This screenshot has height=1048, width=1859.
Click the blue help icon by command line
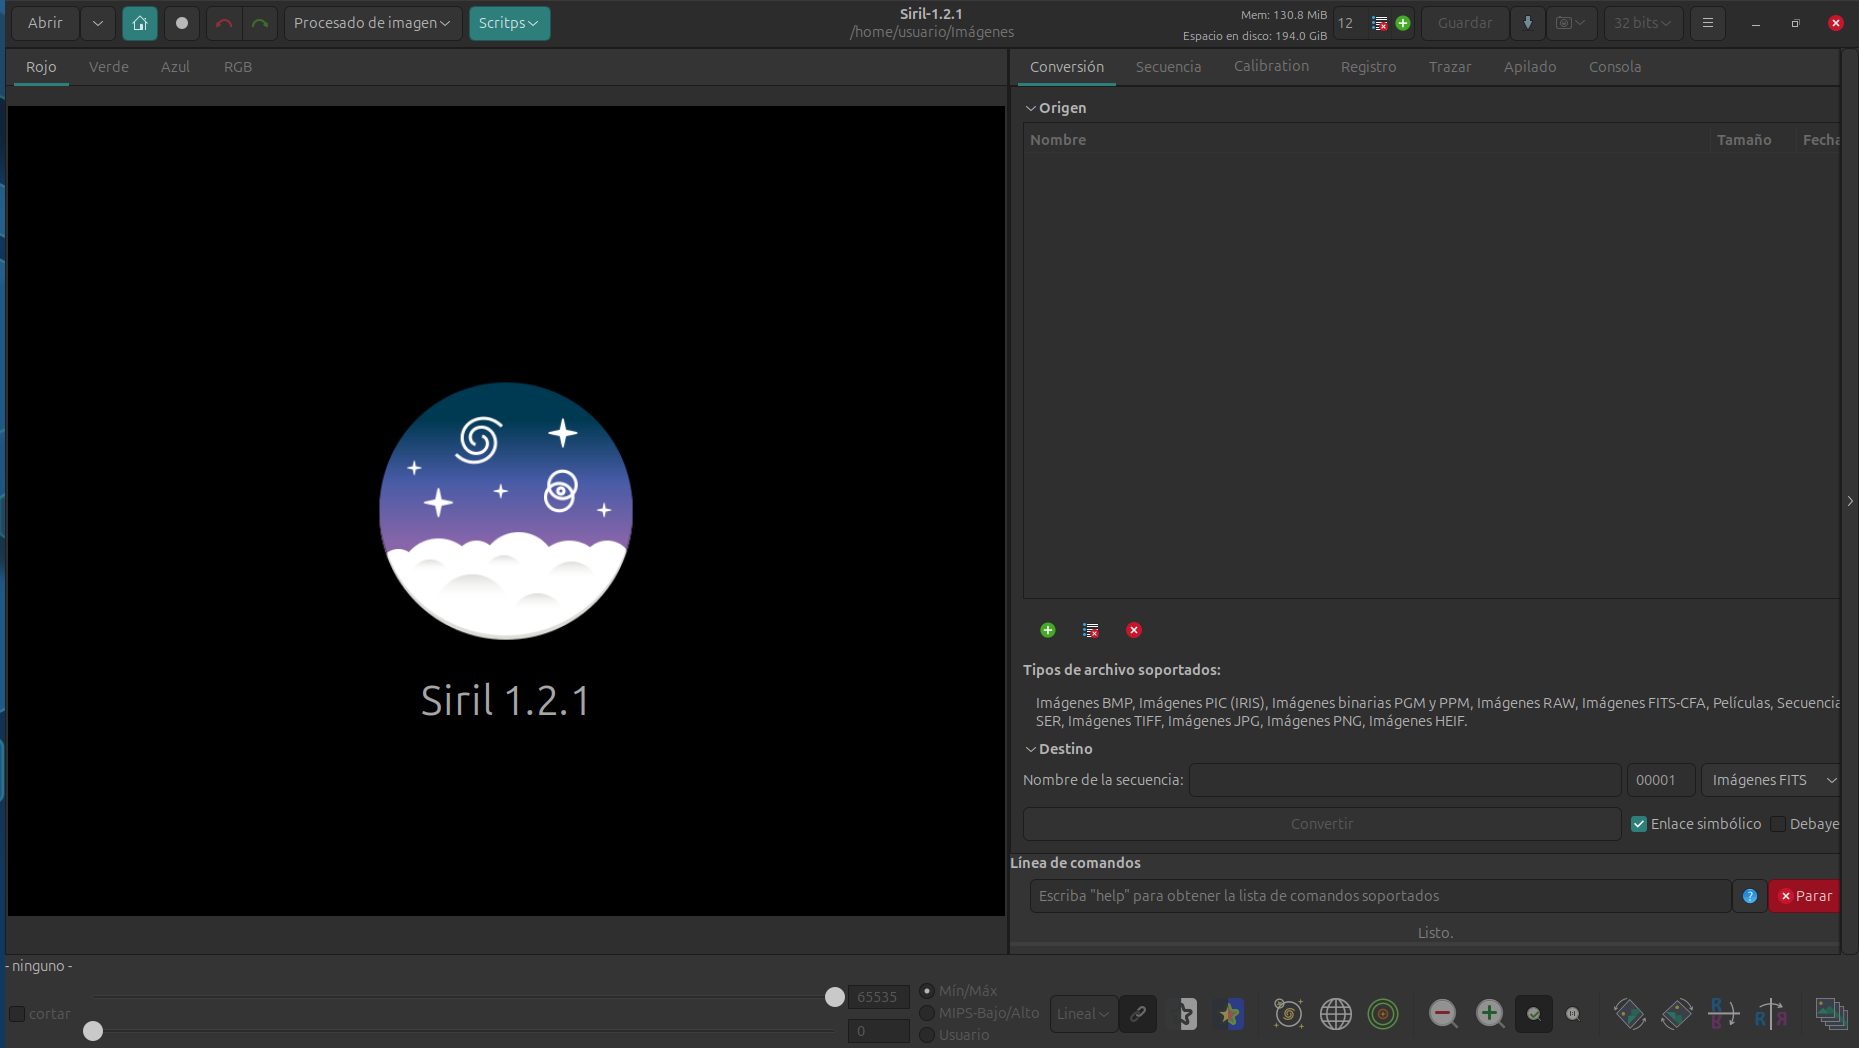click(1750, 896)
